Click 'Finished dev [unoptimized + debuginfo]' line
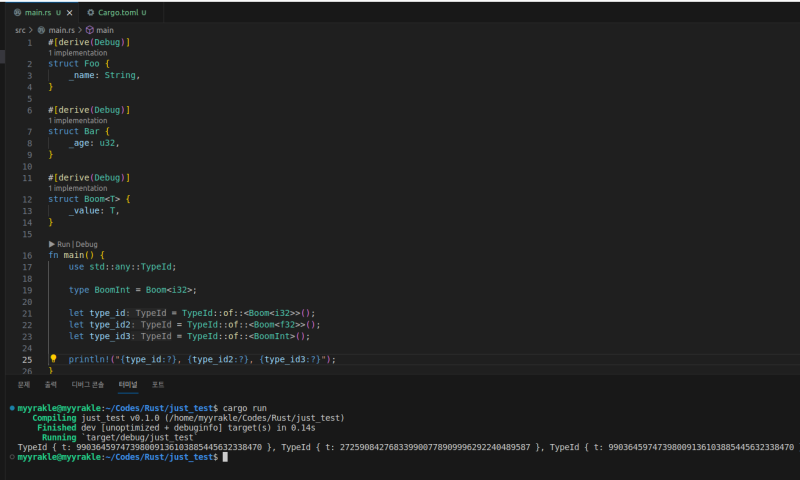800x480 pixels. pyautogui.click(x=176, y=427)
